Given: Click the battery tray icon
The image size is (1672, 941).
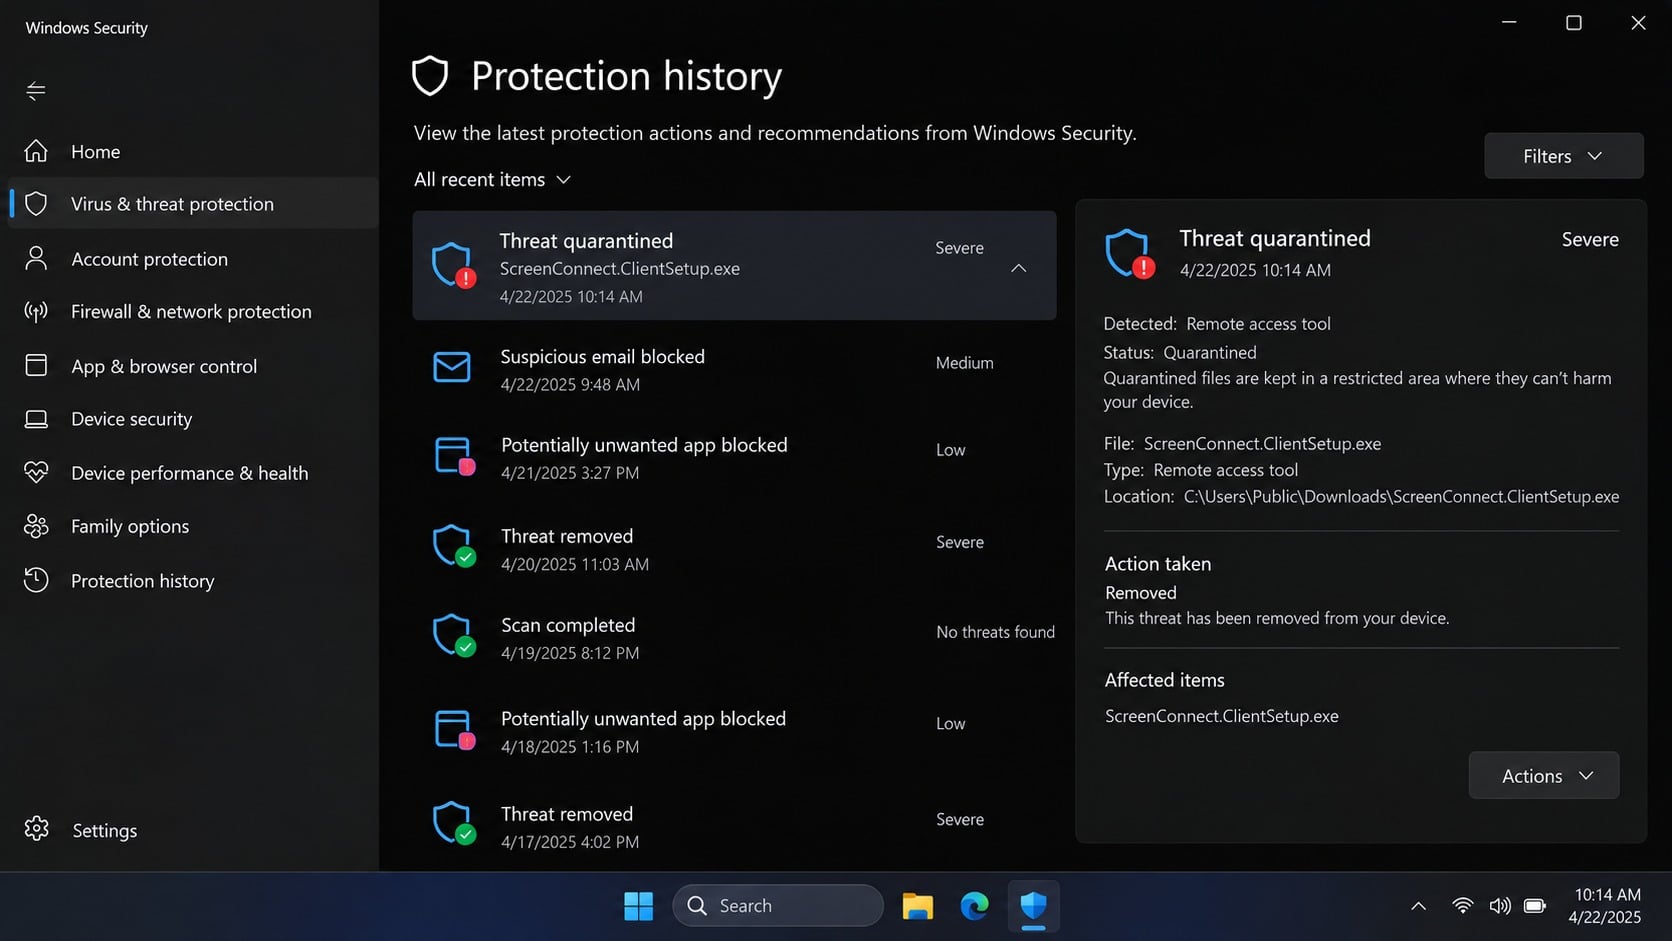Looking at the screenshot, I should pos(1535,906).
